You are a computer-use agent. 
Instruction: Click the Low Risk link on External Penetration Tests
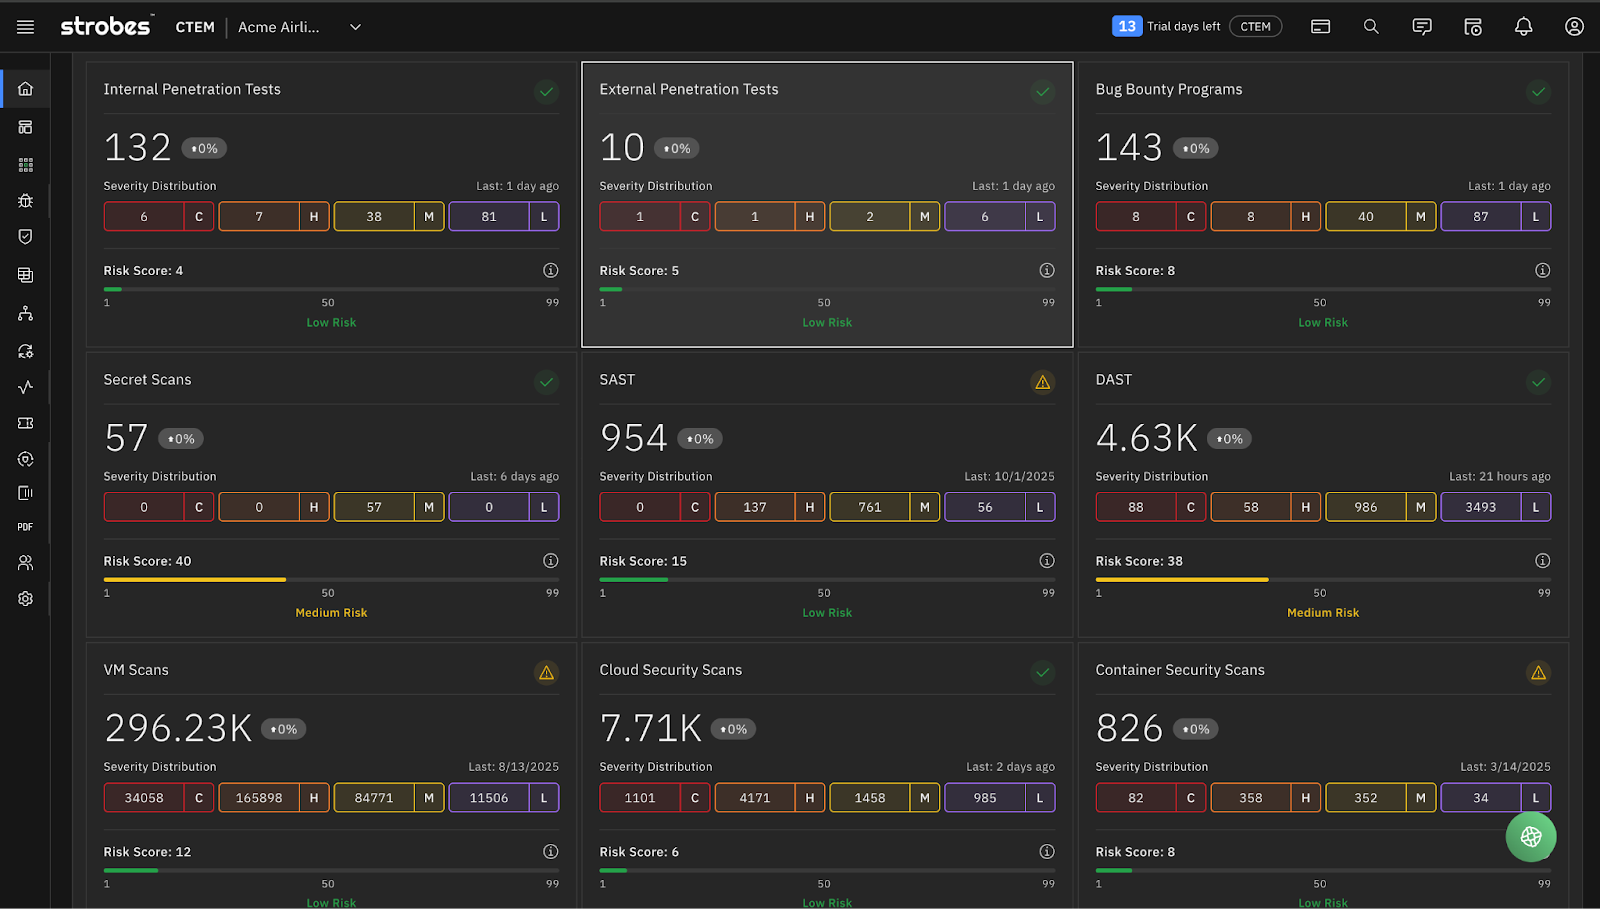click(827, 322)
